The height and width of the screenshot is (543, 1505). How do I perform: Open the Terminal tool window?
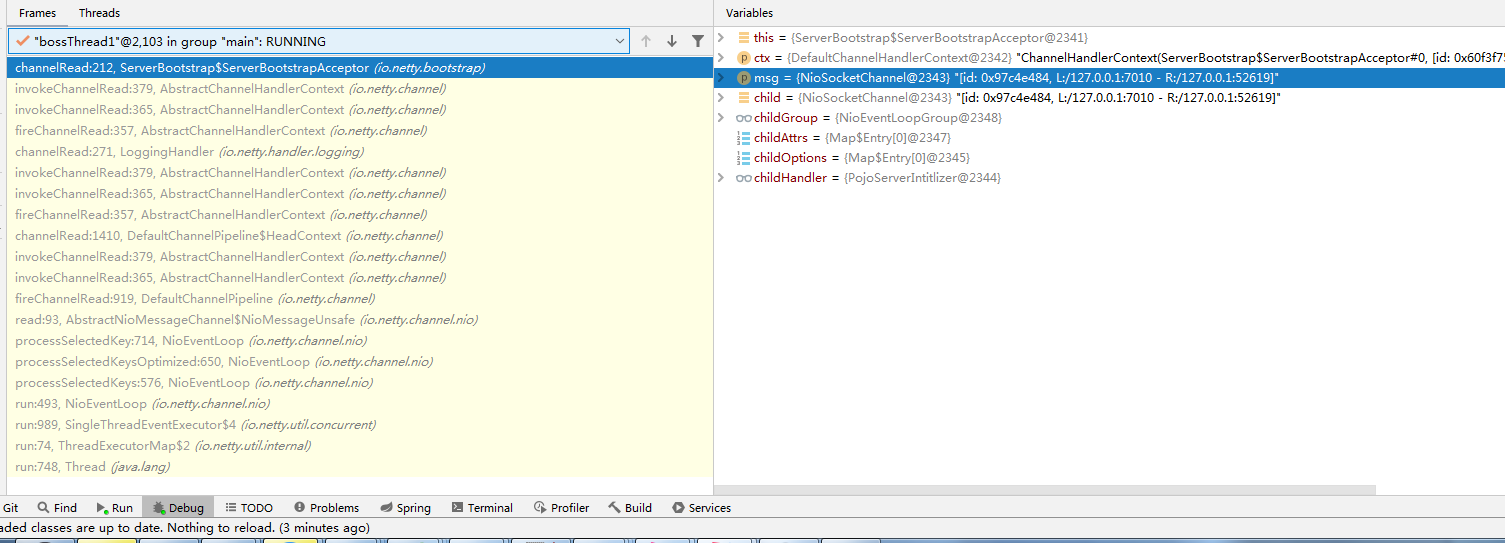pos(482,508)
